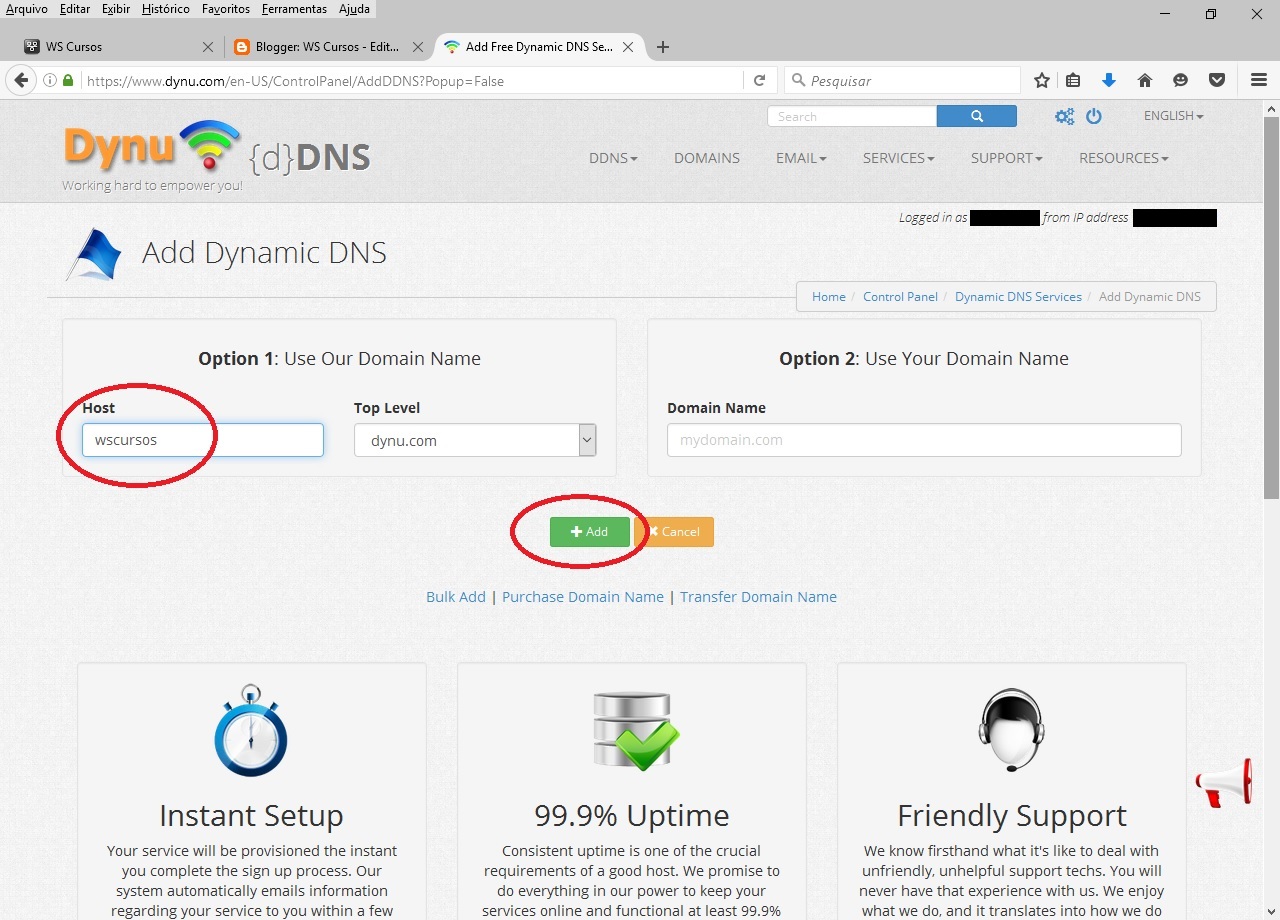Open the Histórico menu

point(166,9)
